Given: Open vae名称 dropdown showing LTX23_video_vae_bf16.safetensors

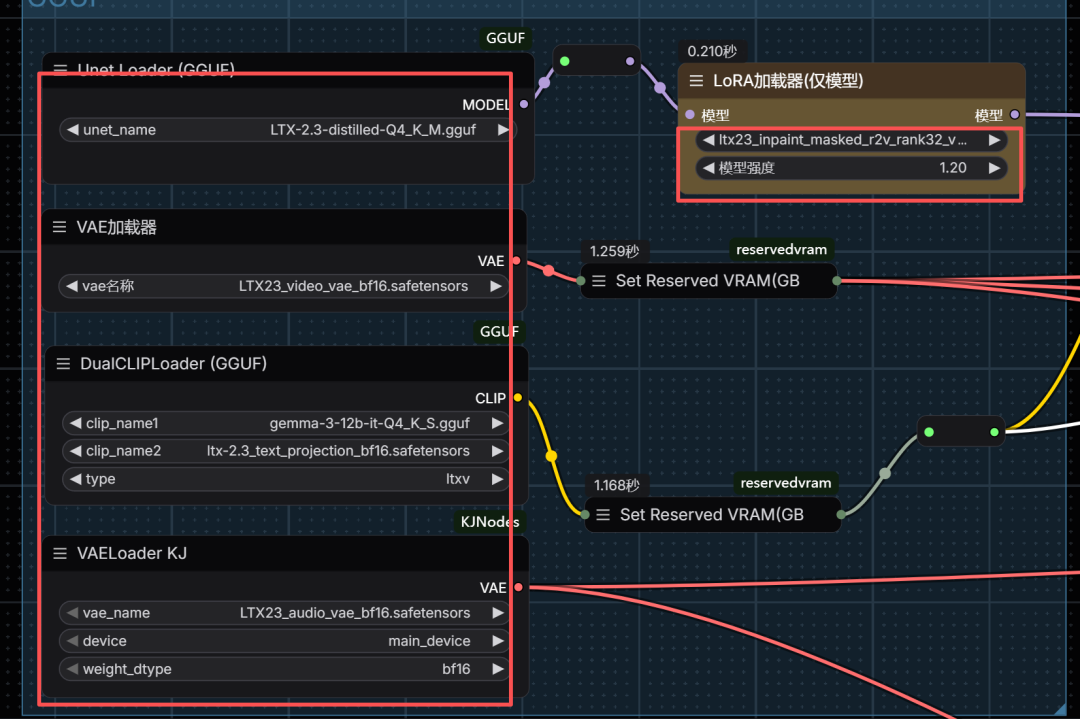Looking at the screenshot, I should [284, 286].
